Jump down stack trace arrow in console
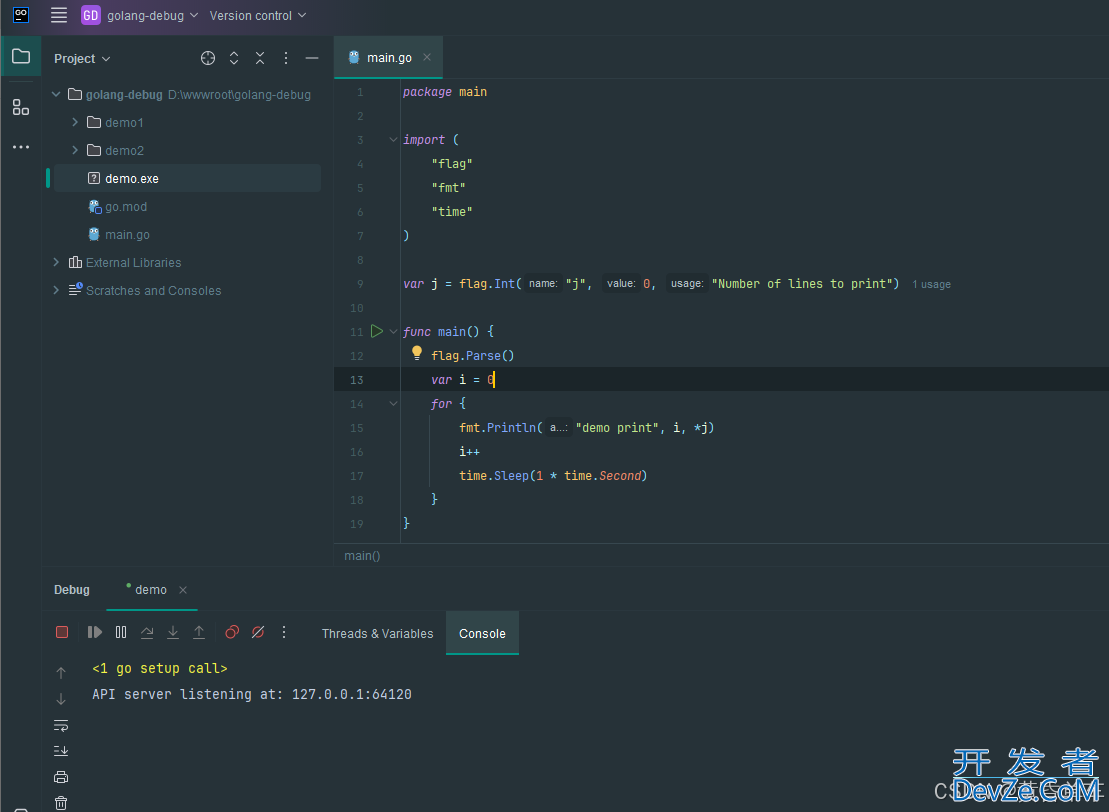1109x812 pixels. pos(62,699)
